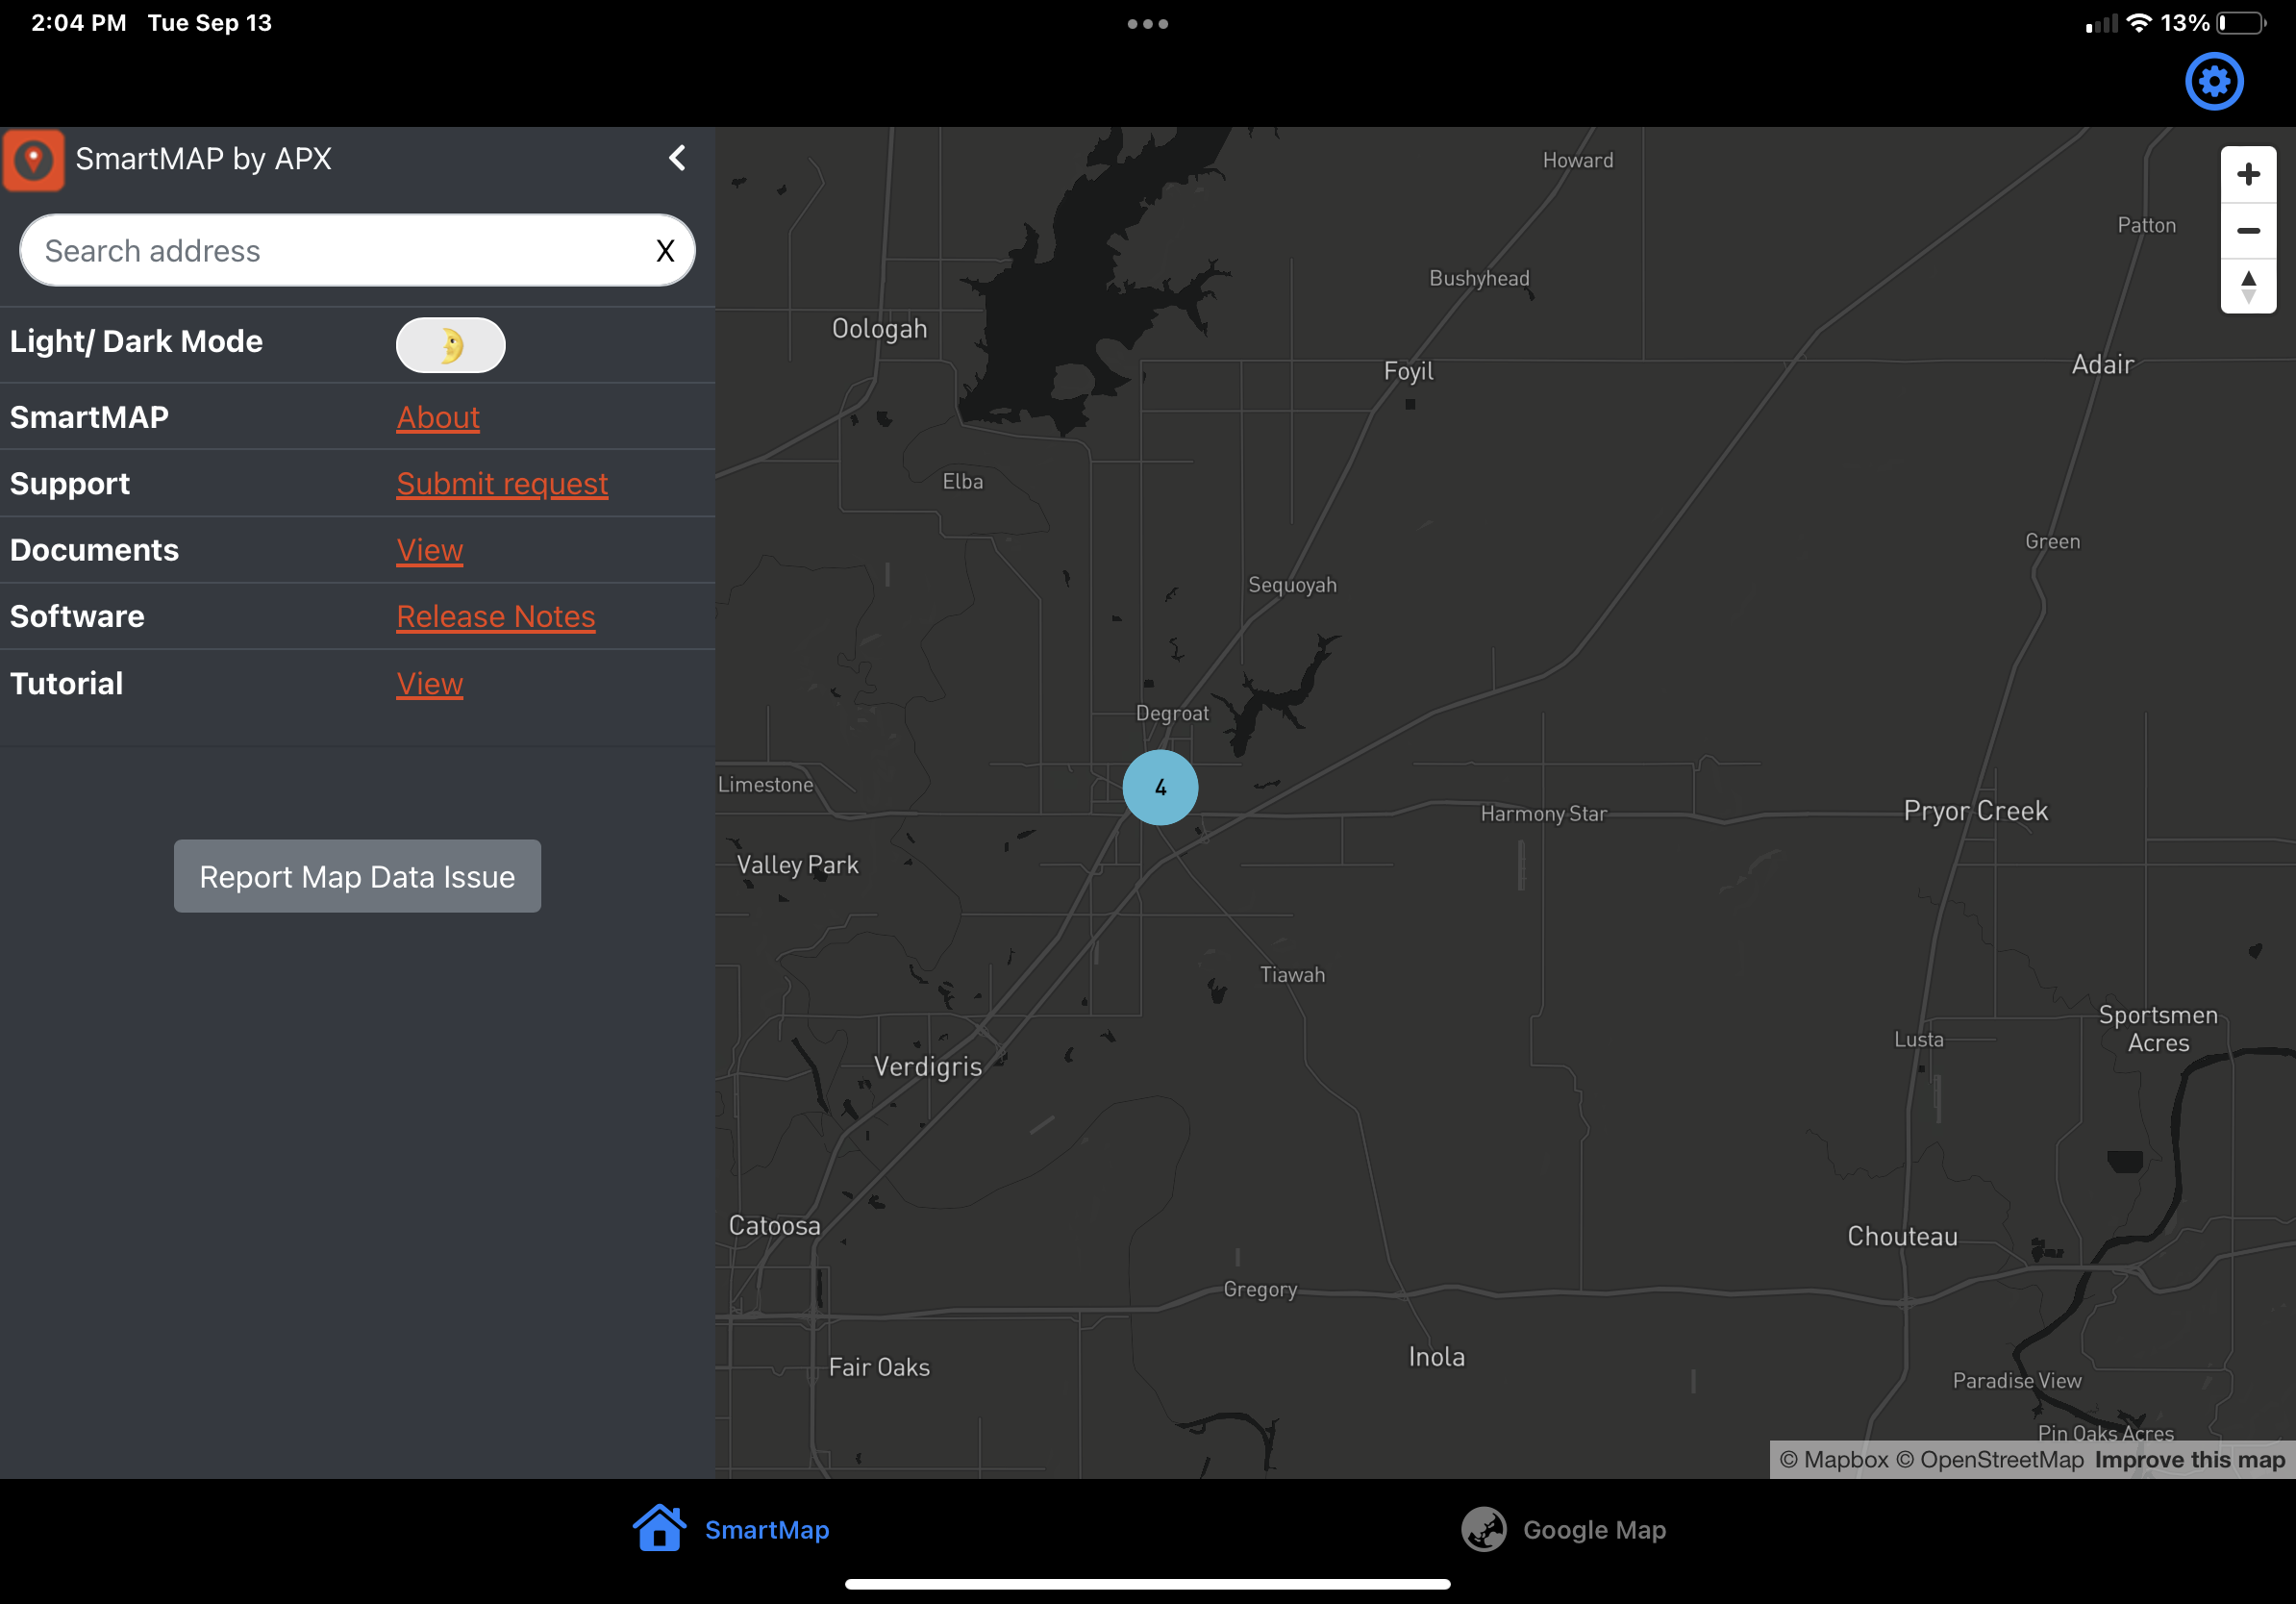This screenshot has height=1604, width=2296.
Task: Click the Chouteau map label
Action: click(1902, 1237)
